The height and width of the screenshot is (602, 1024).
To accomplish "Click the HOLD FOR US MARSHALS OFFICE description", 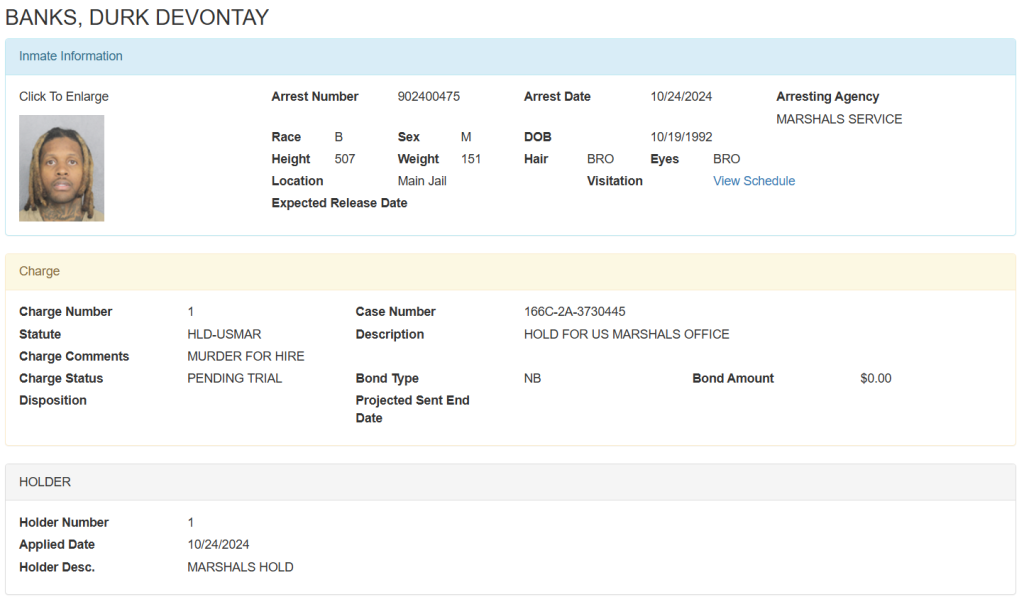I will [x=626, y=334].
